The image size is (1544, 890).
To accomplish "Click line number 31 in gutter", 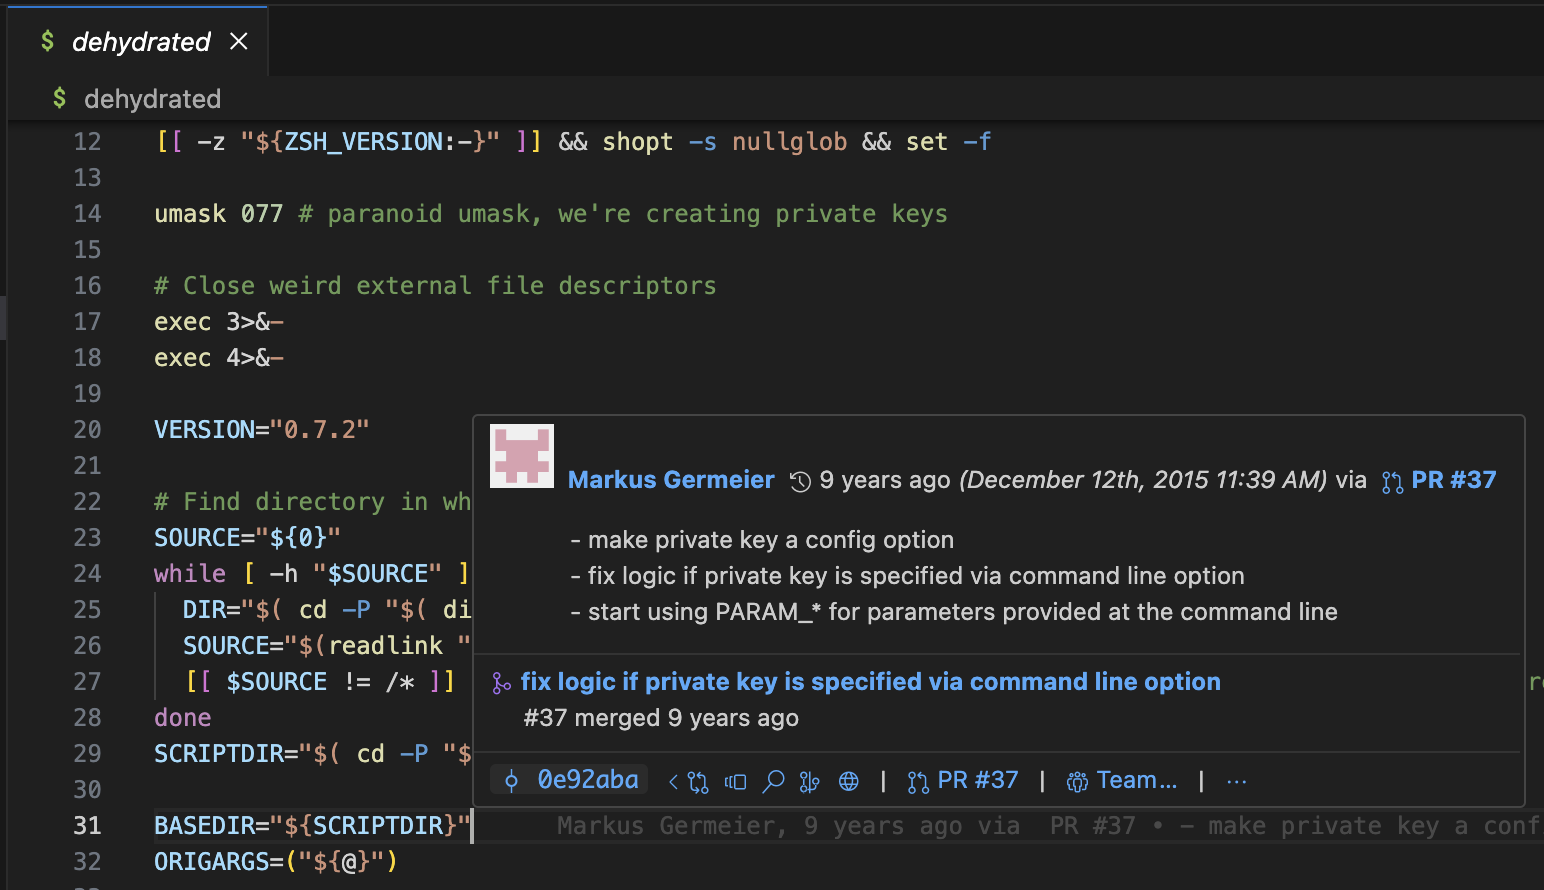I will [x=87, y=826].
